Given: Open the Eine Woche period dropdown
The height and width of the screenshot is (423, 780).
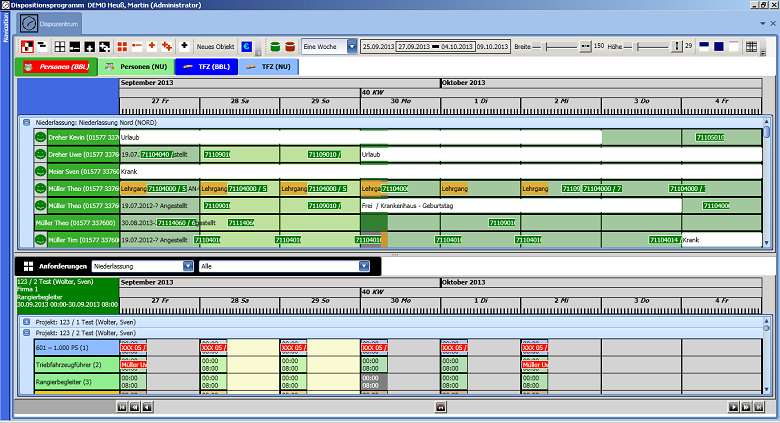Looking at the screenshot, I should point(352,47).
